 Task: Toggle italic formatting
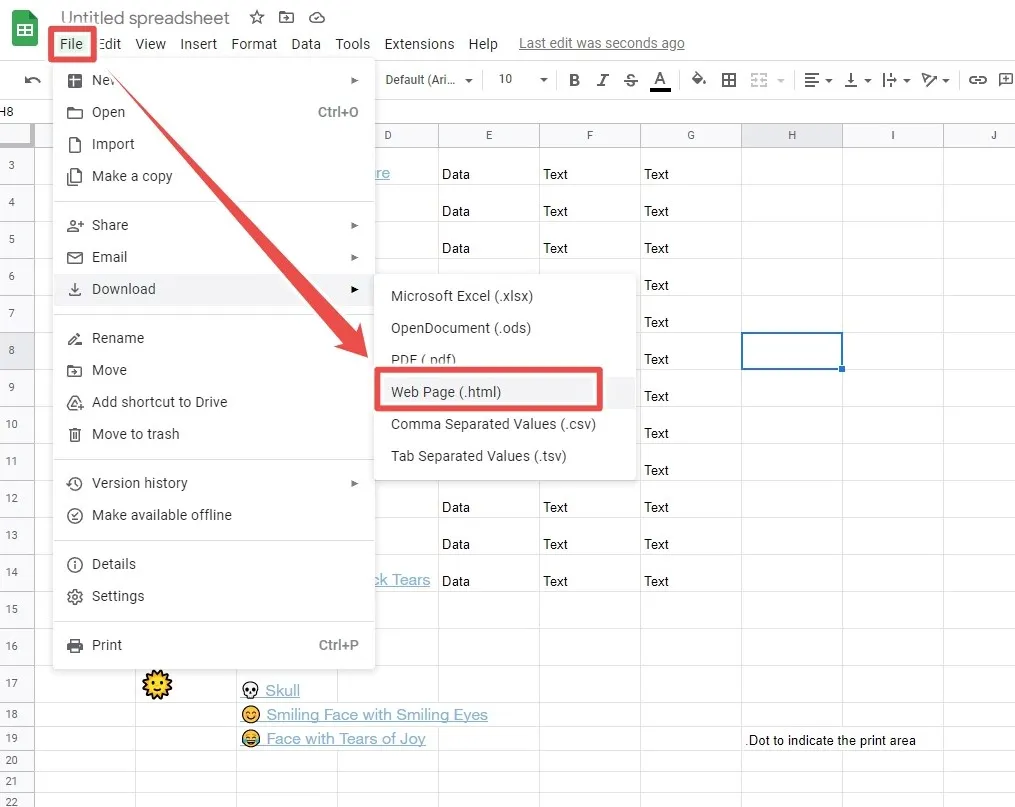[603, 80]
